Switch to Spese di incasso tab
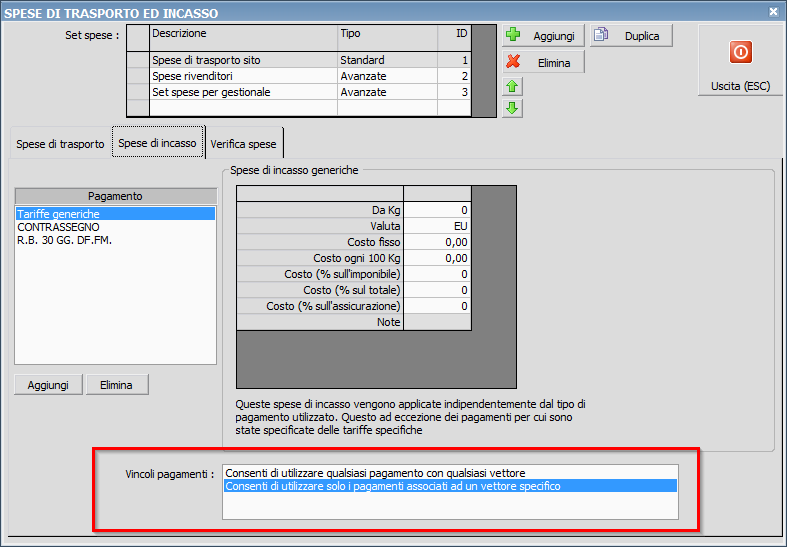787x547 pixels. click(158, 143)
